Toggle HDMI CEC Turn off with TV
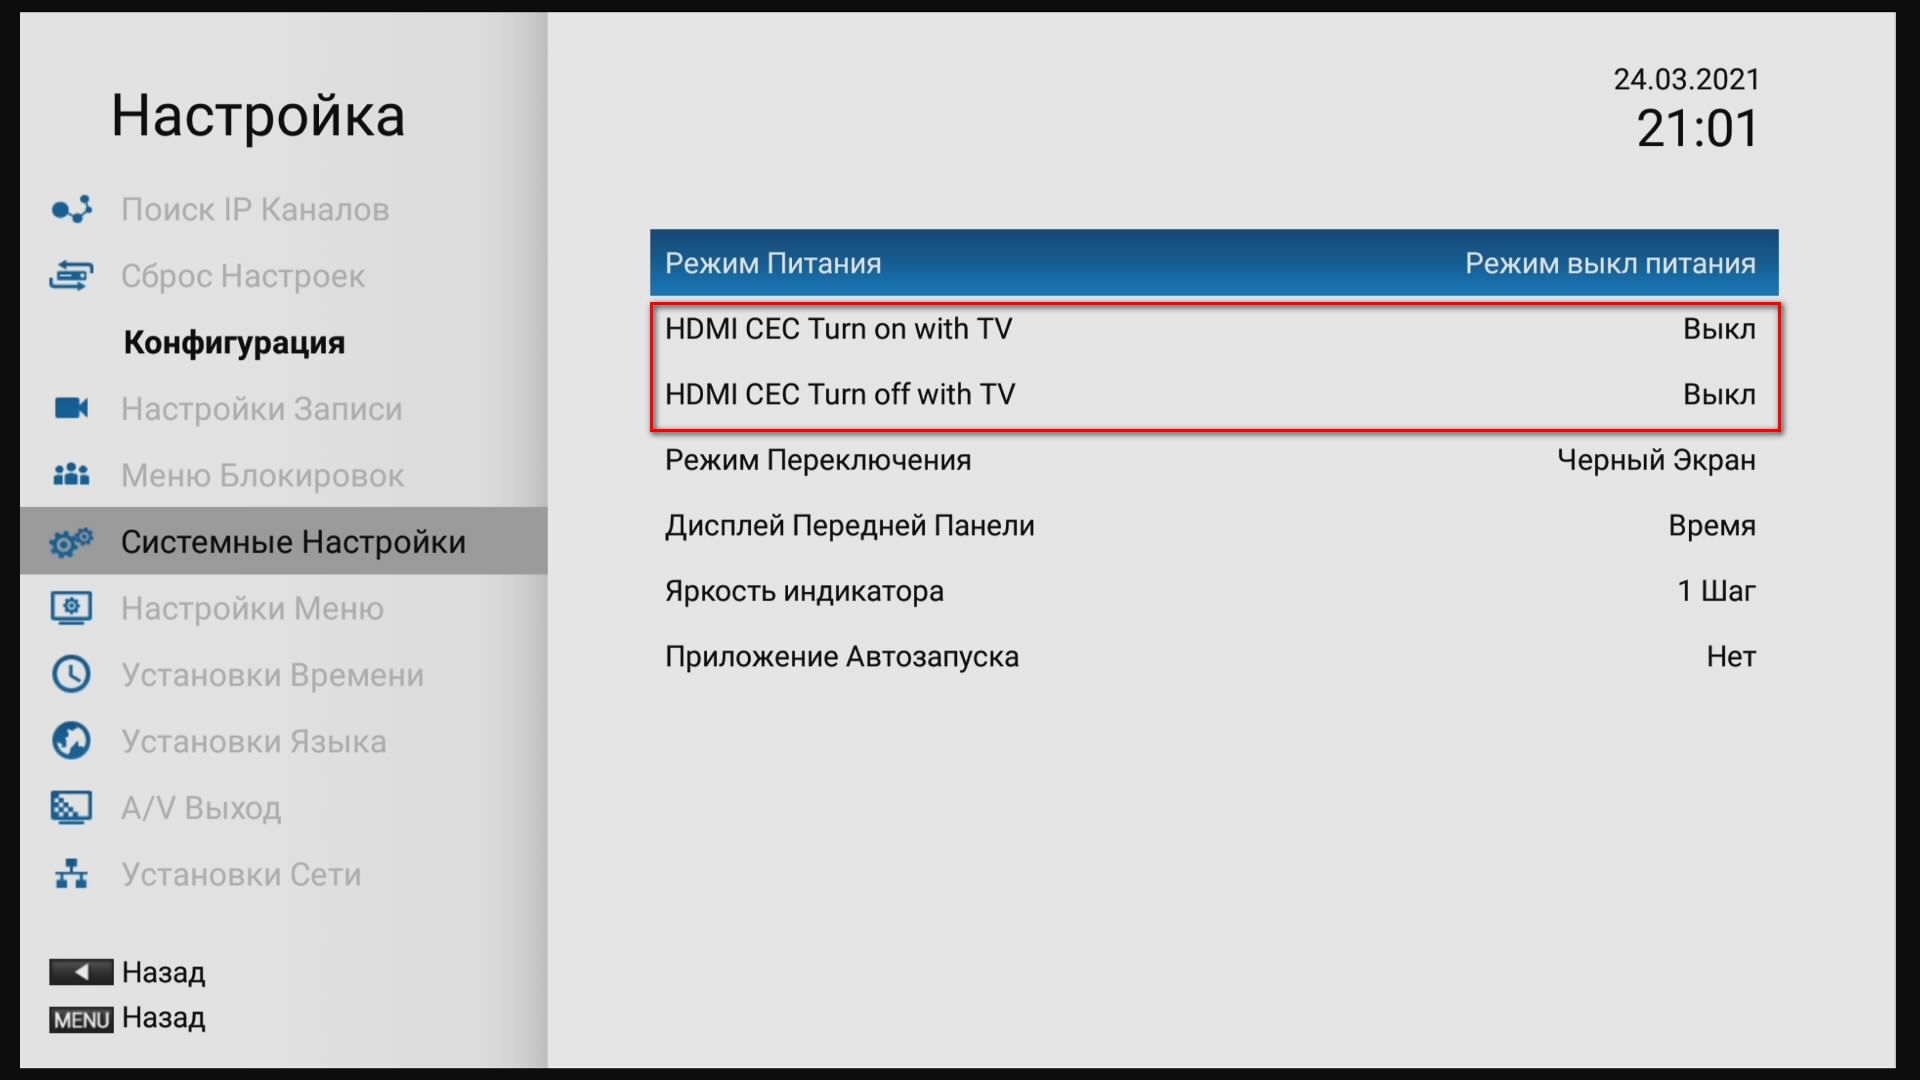Viewport: 1920px width, 1080px height. [x=1214, y=394]
